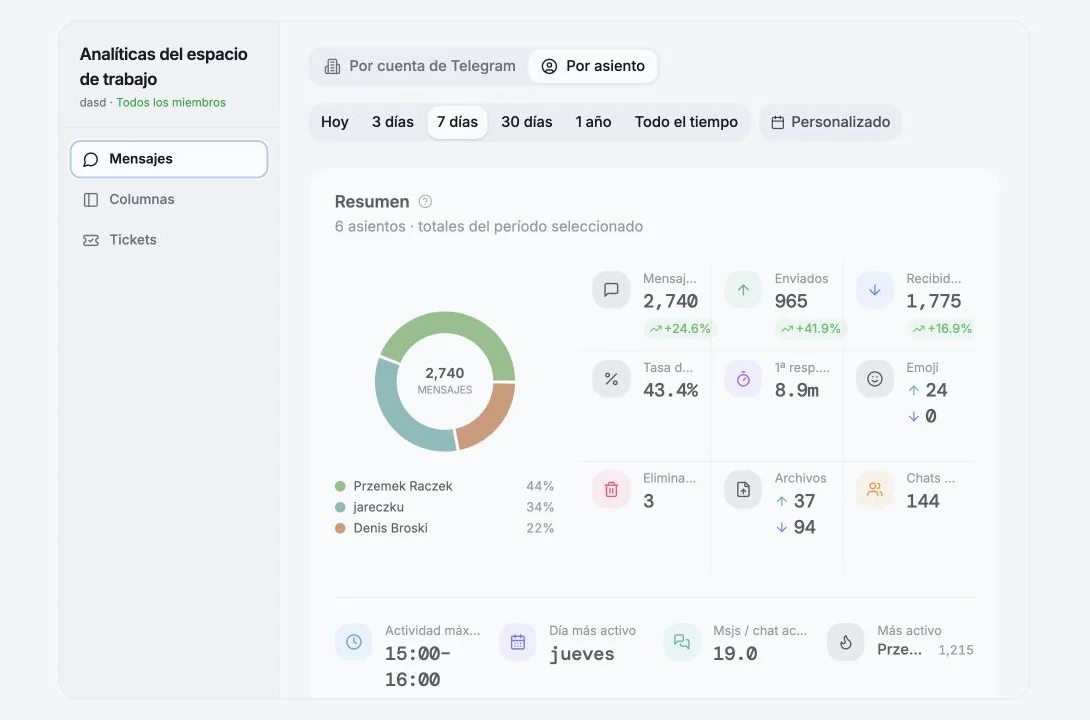Click the message bubble icon for Mensaj... stat
Screen dimensions: 1090x720
pyautogui.click(x=611, y=290)
